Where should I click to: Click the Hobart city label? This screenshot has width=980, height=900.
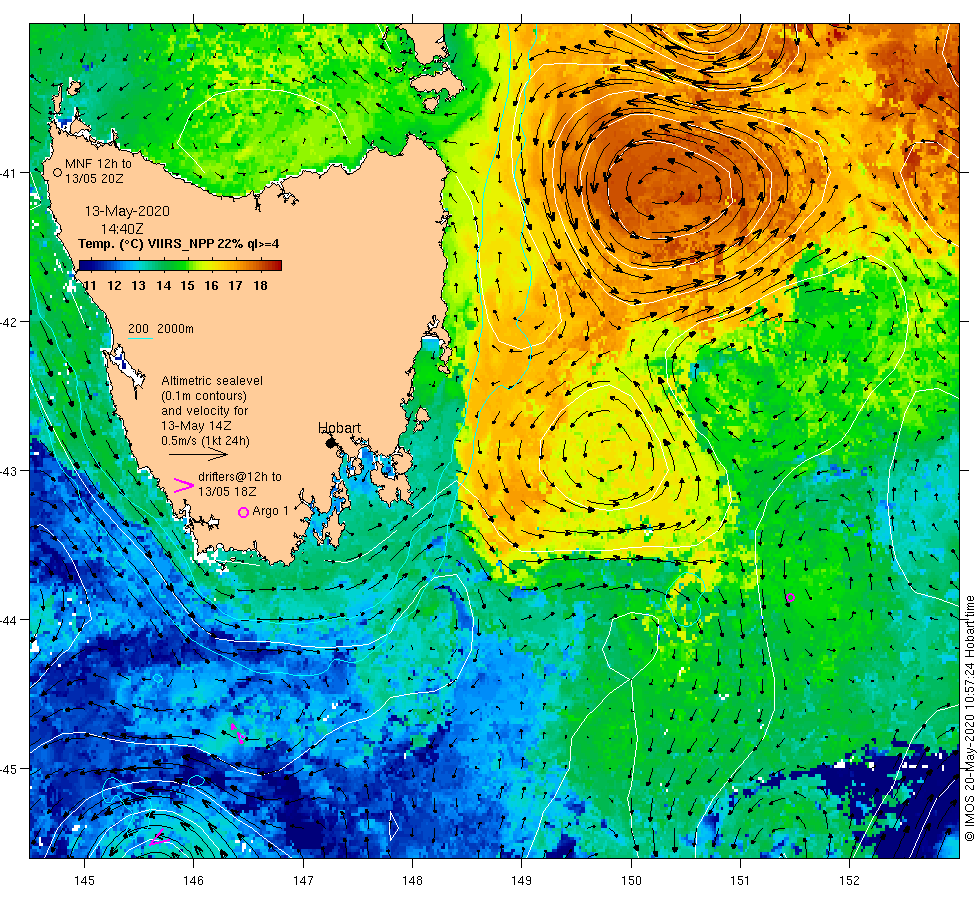pyautogui.click(x=339, y=428)
